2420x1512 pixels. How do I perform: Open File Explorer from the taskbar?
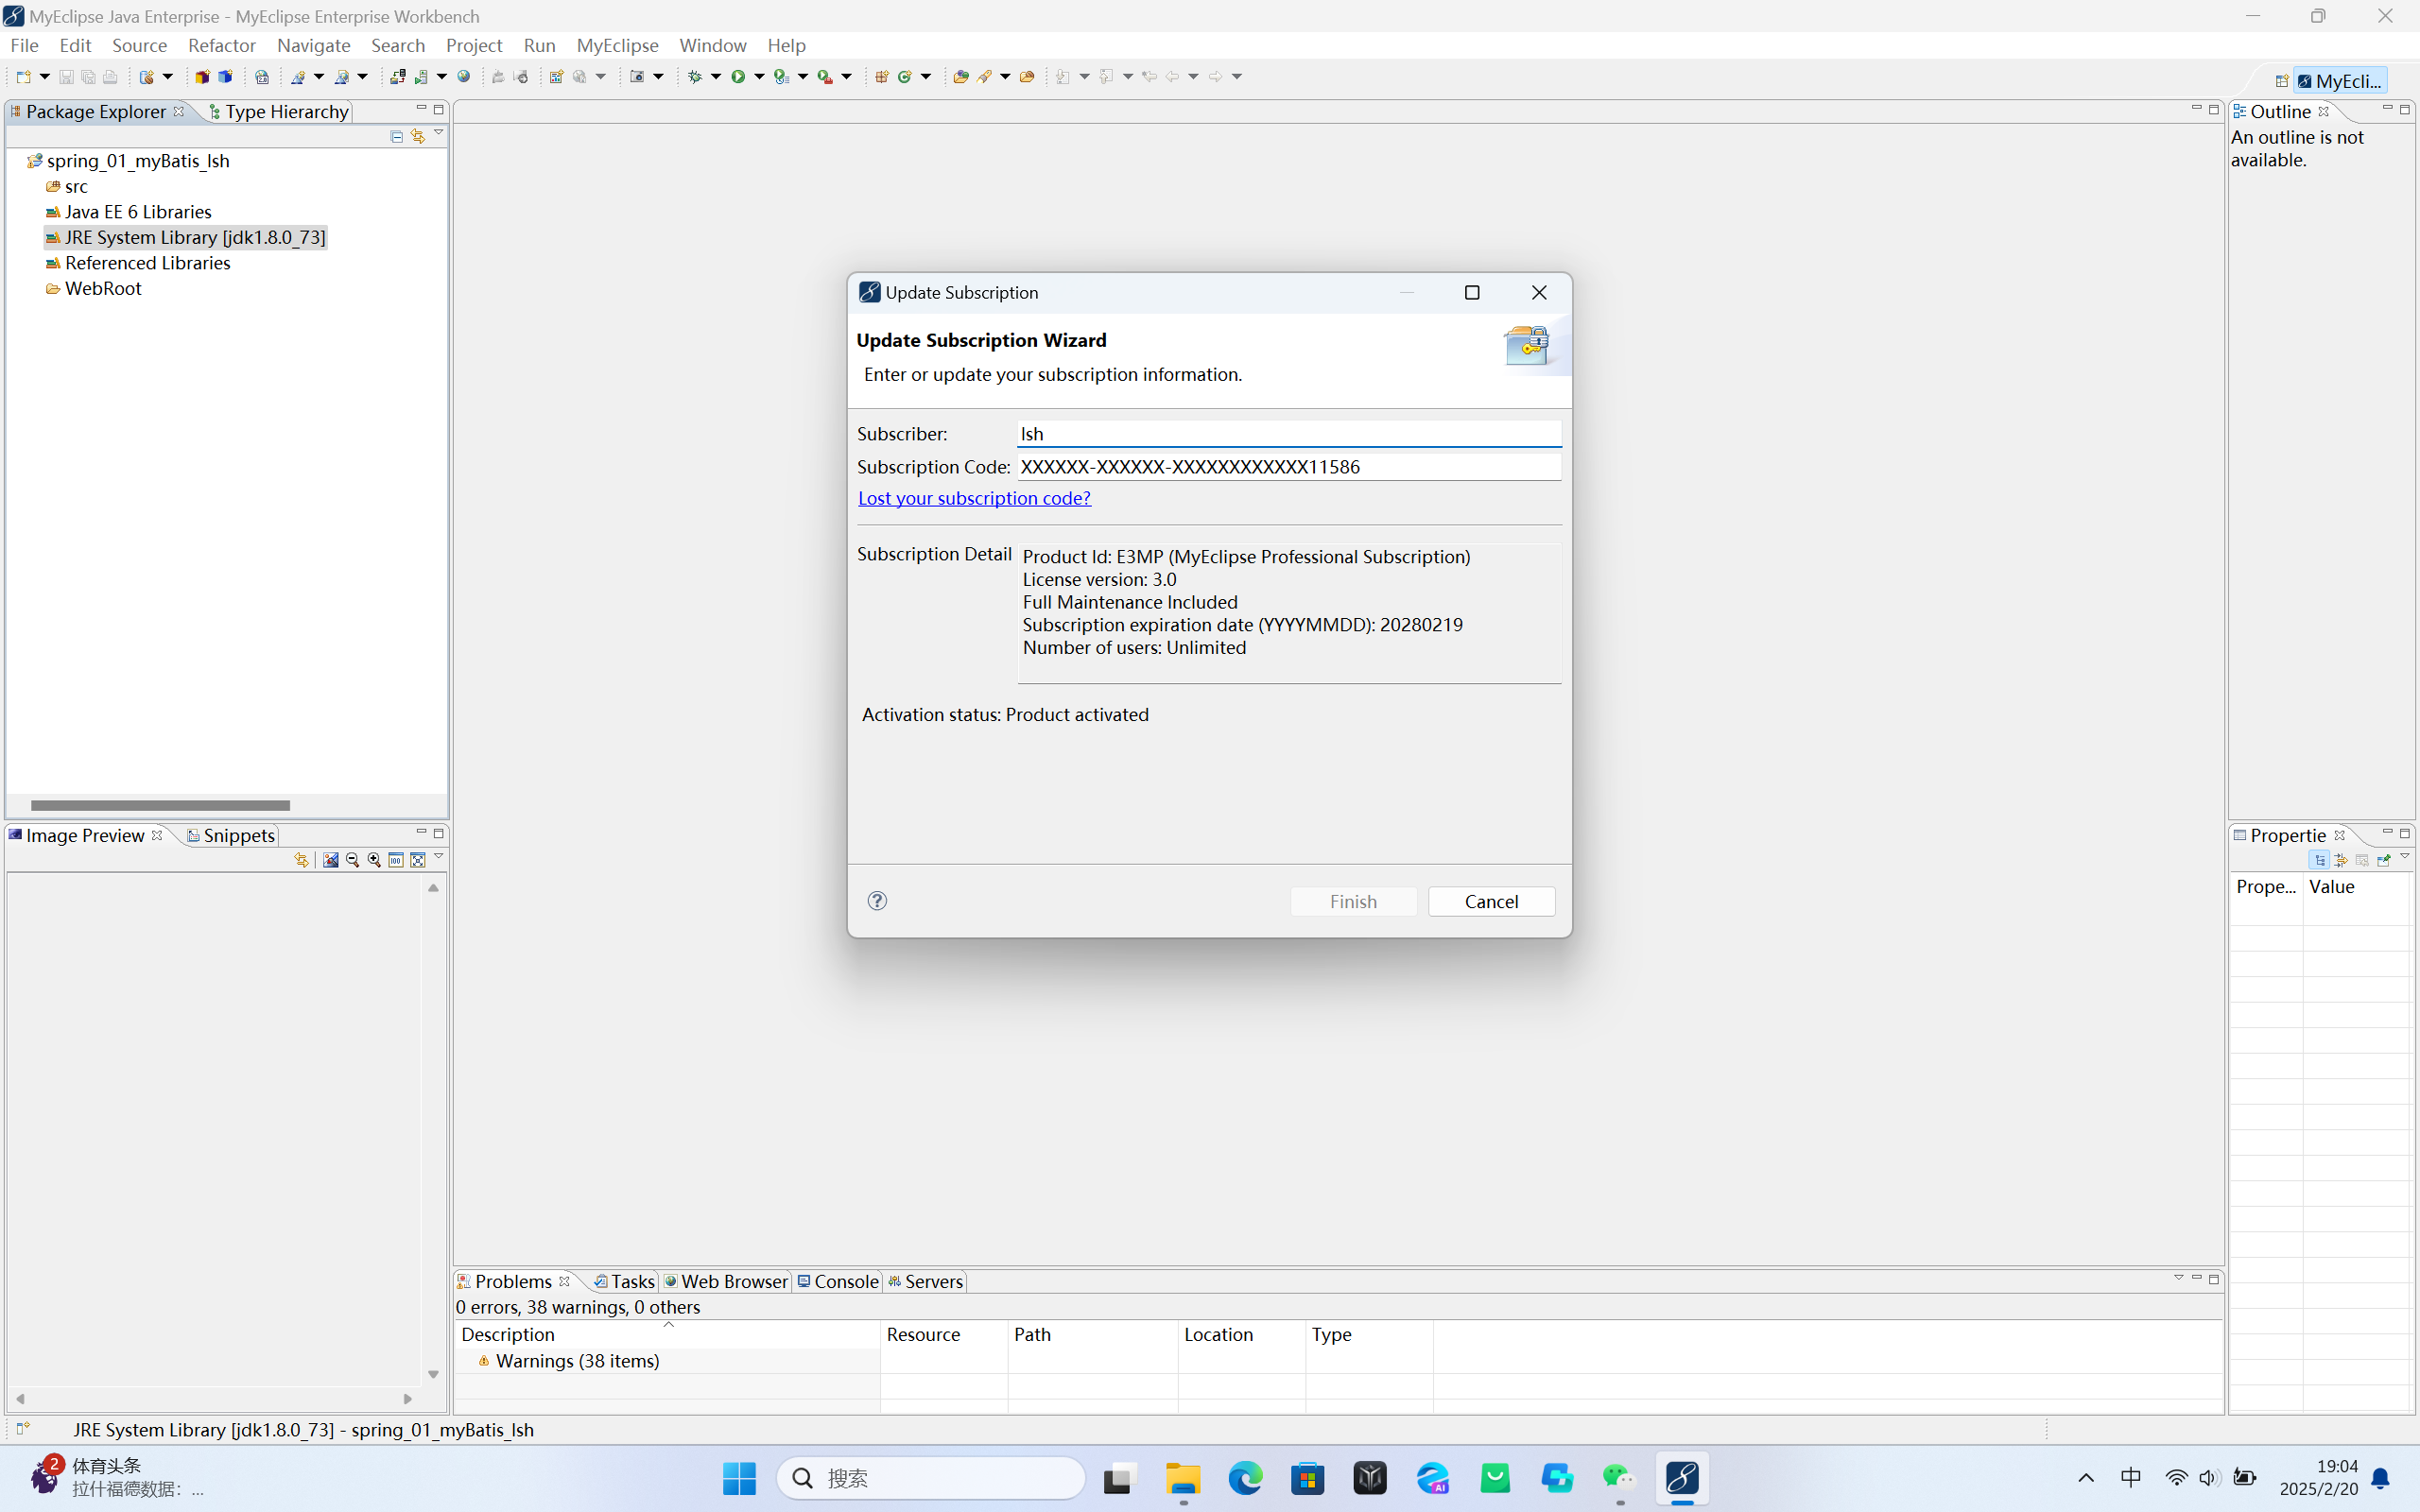coord(1183,1478)
